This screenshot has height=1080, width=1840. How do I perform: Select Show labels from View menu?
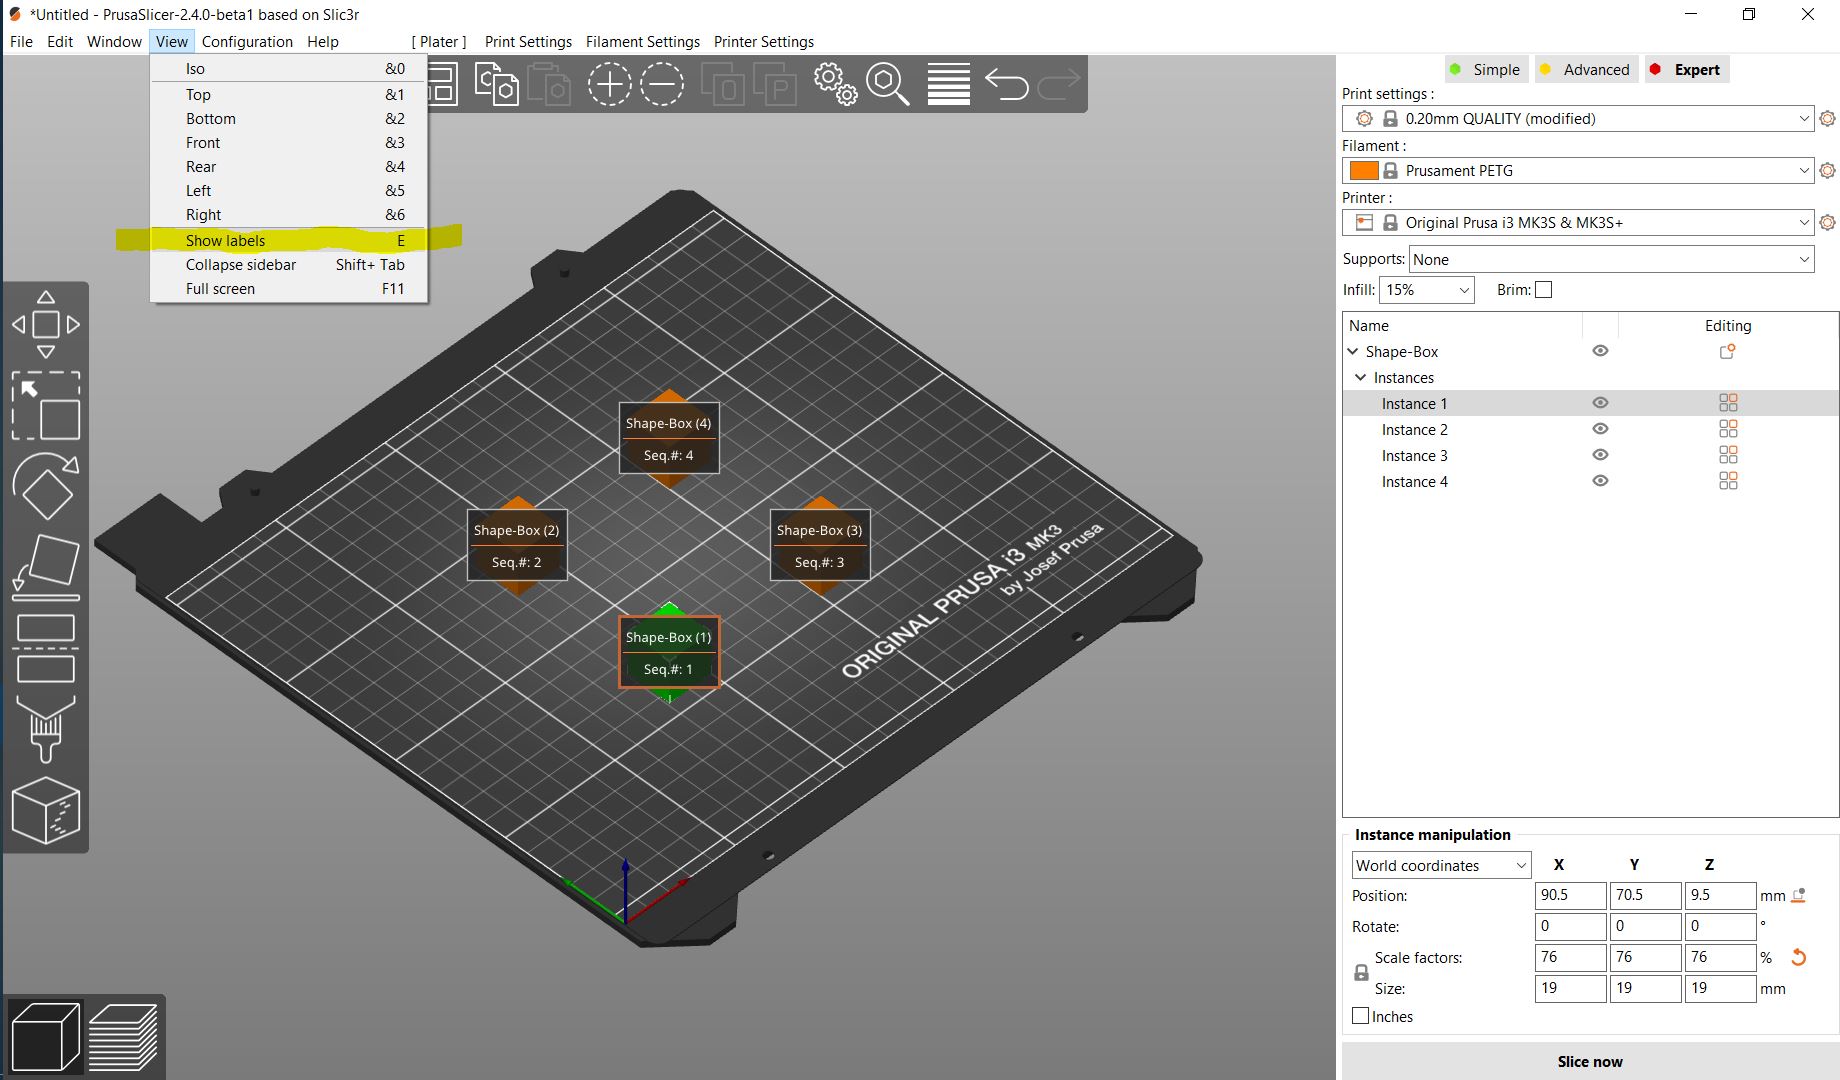coord(226,240)
